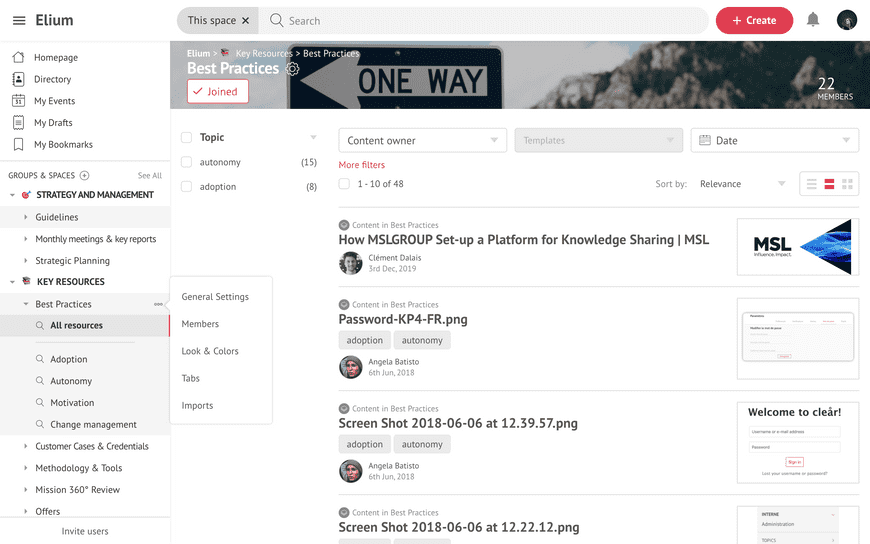This screenshot has width=870, height=544.
Task: Click the Adoption saved-search icon
Action: point(40,359)
